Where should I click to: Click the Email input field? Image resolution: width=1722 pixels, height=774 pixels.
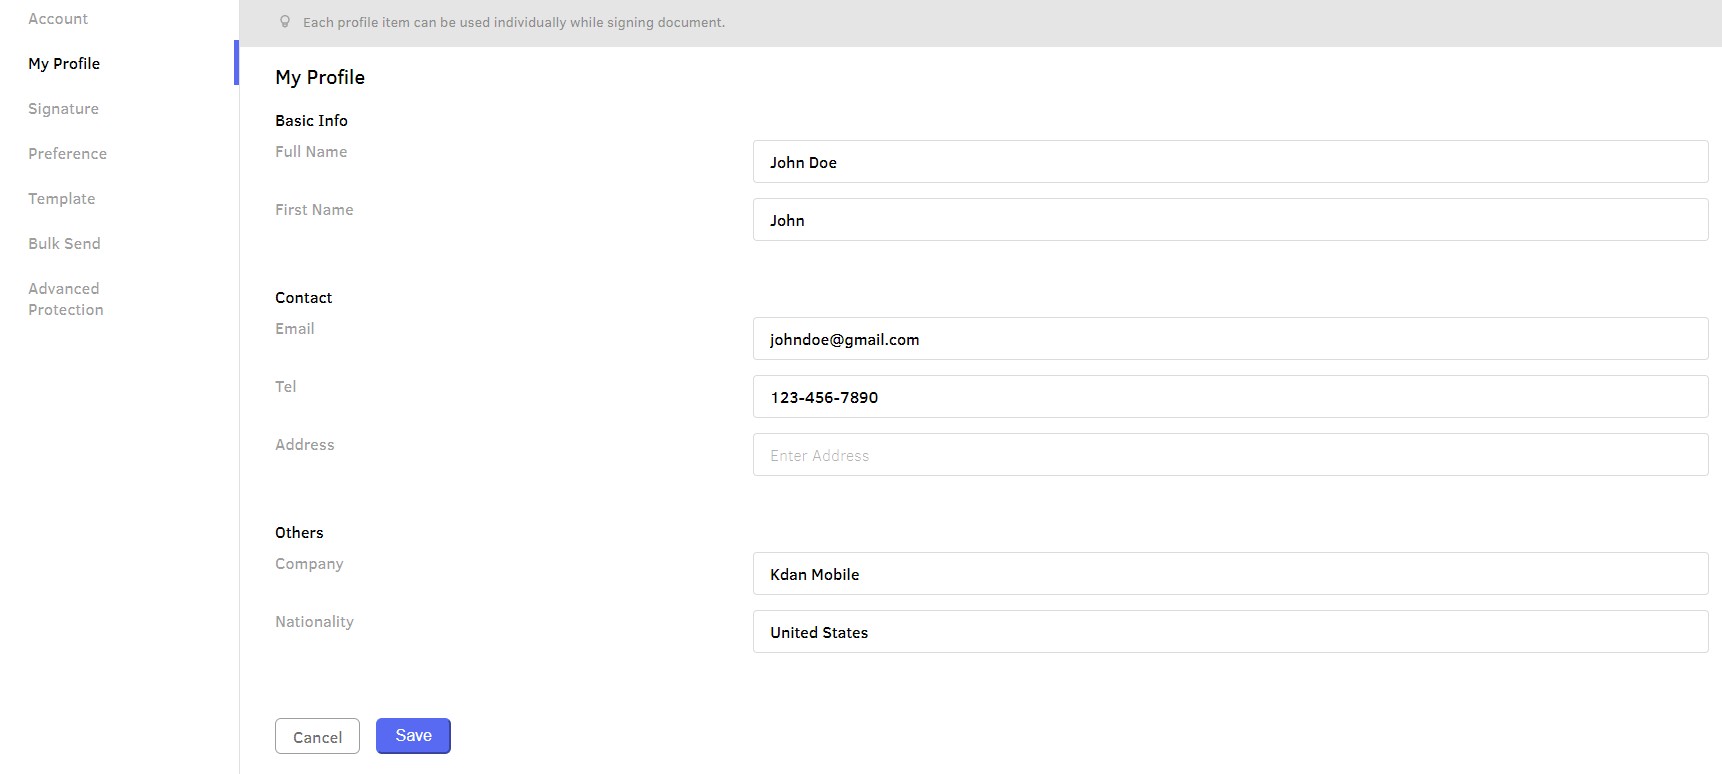[1230, 339]
